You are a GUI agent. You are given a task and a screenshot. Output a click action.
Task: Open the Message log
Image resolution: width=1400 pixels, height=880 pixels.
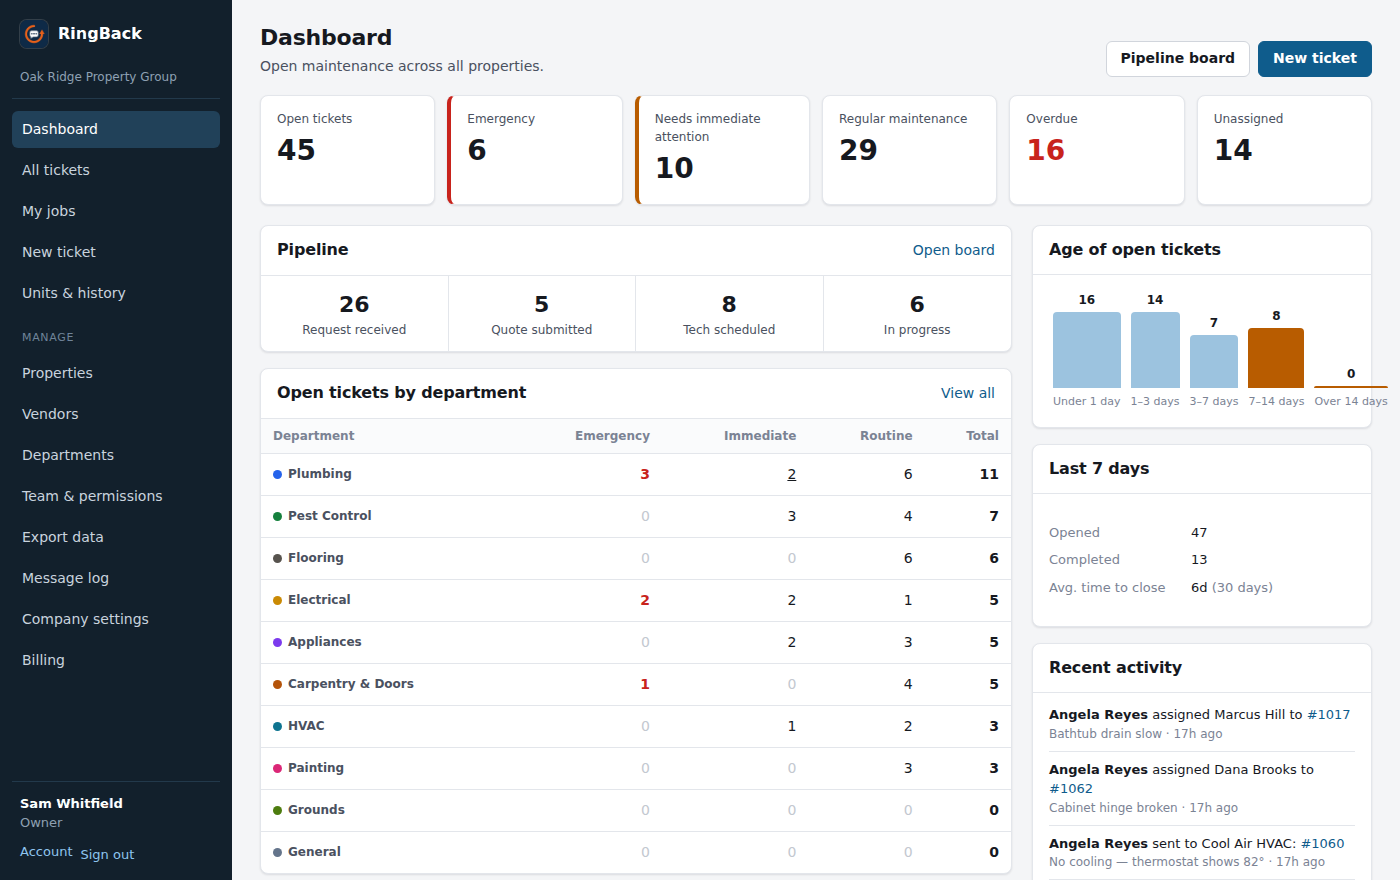[x=116, y=578]
